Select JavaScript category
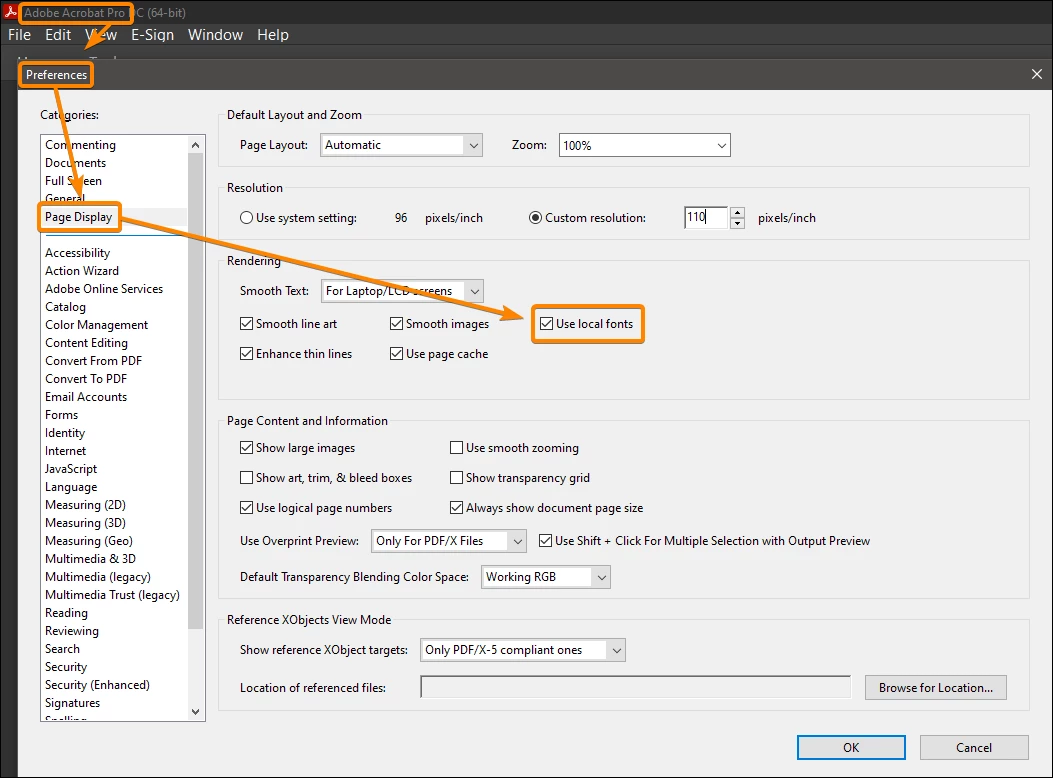 coord(71,469)
